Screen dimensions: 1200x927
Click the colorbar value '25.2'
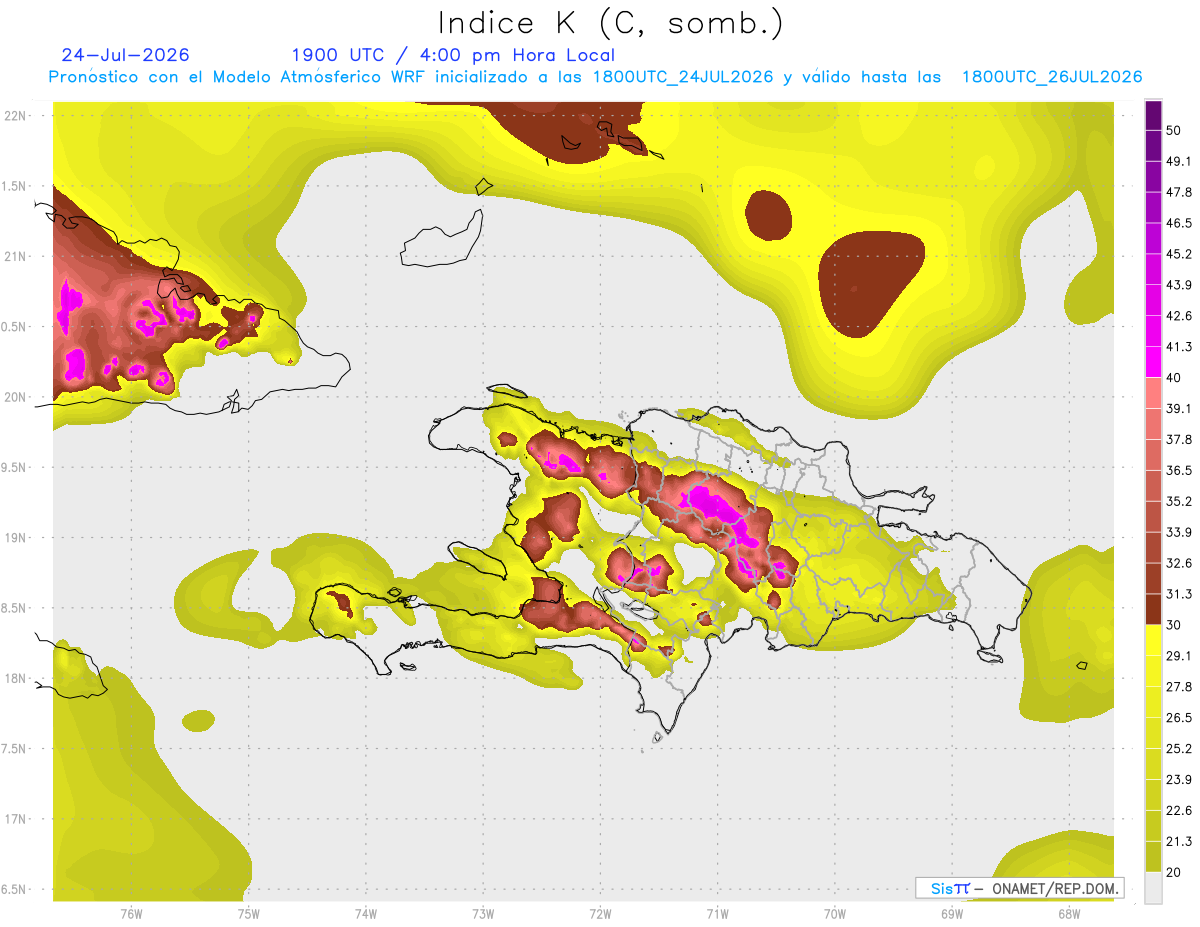[x=1179, y=749]
